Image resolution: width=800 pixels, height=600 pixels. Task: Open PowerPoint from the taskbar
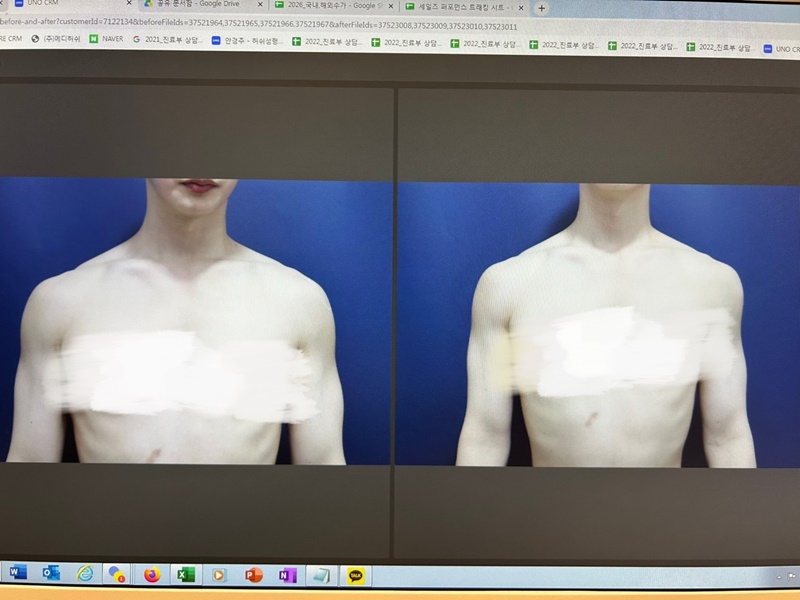pyautogui.click(x=253, y=576)
